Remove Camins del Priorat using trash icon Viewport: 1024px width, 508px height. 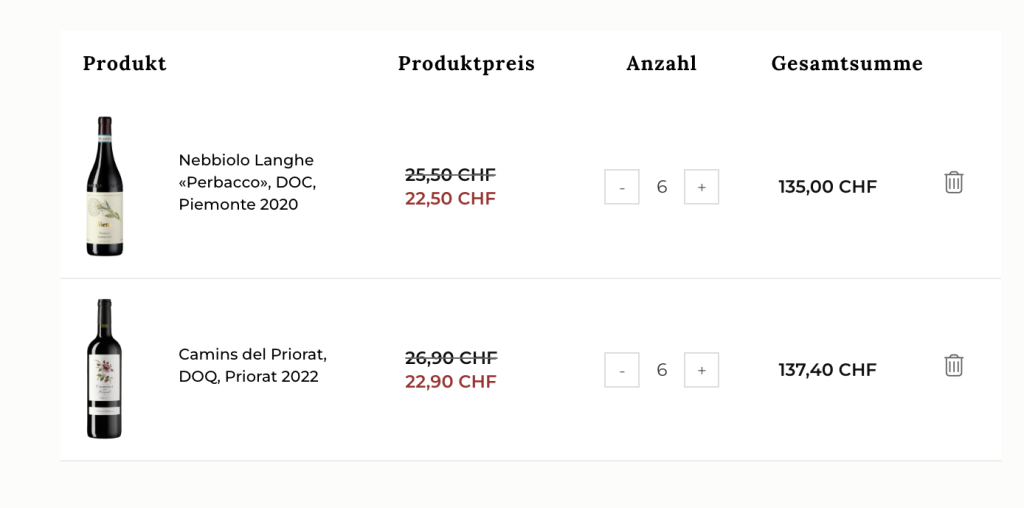pos(953,365)
